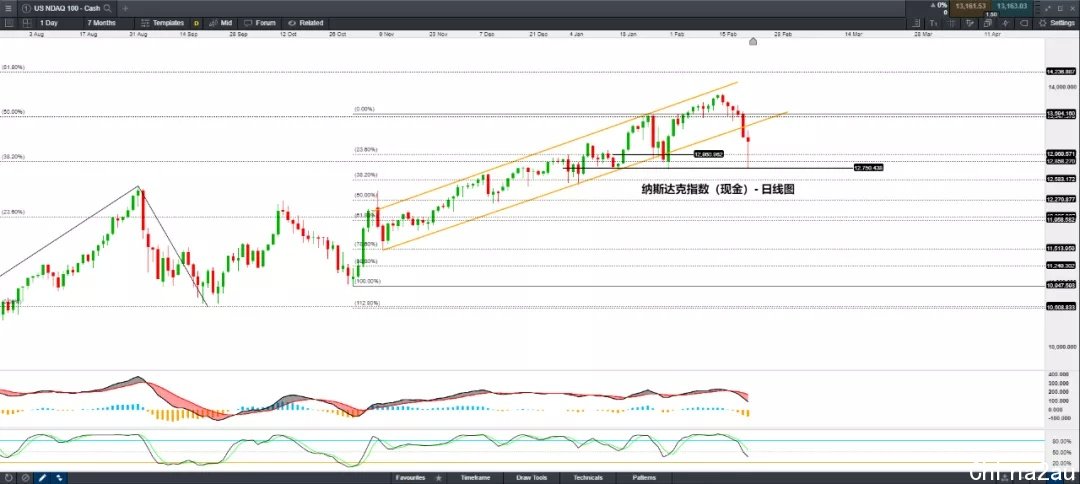Click the yellow D badge

(196, 23)
